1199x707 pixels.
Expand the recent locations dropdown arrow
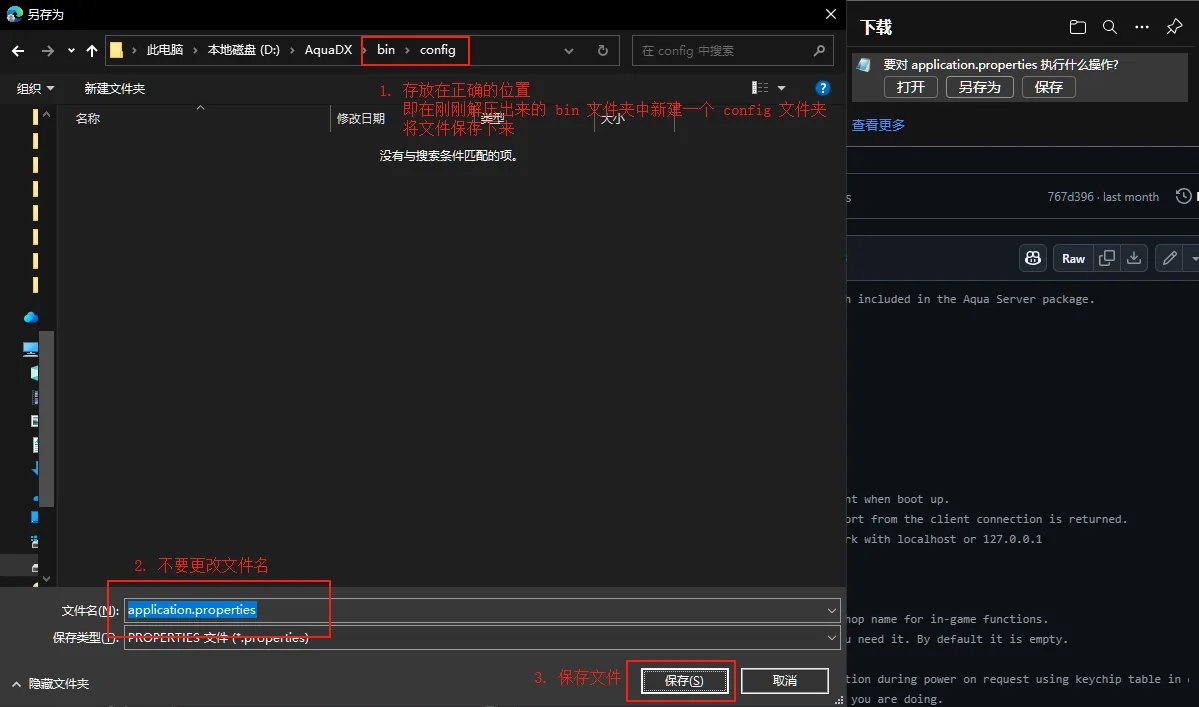[71, 50]
